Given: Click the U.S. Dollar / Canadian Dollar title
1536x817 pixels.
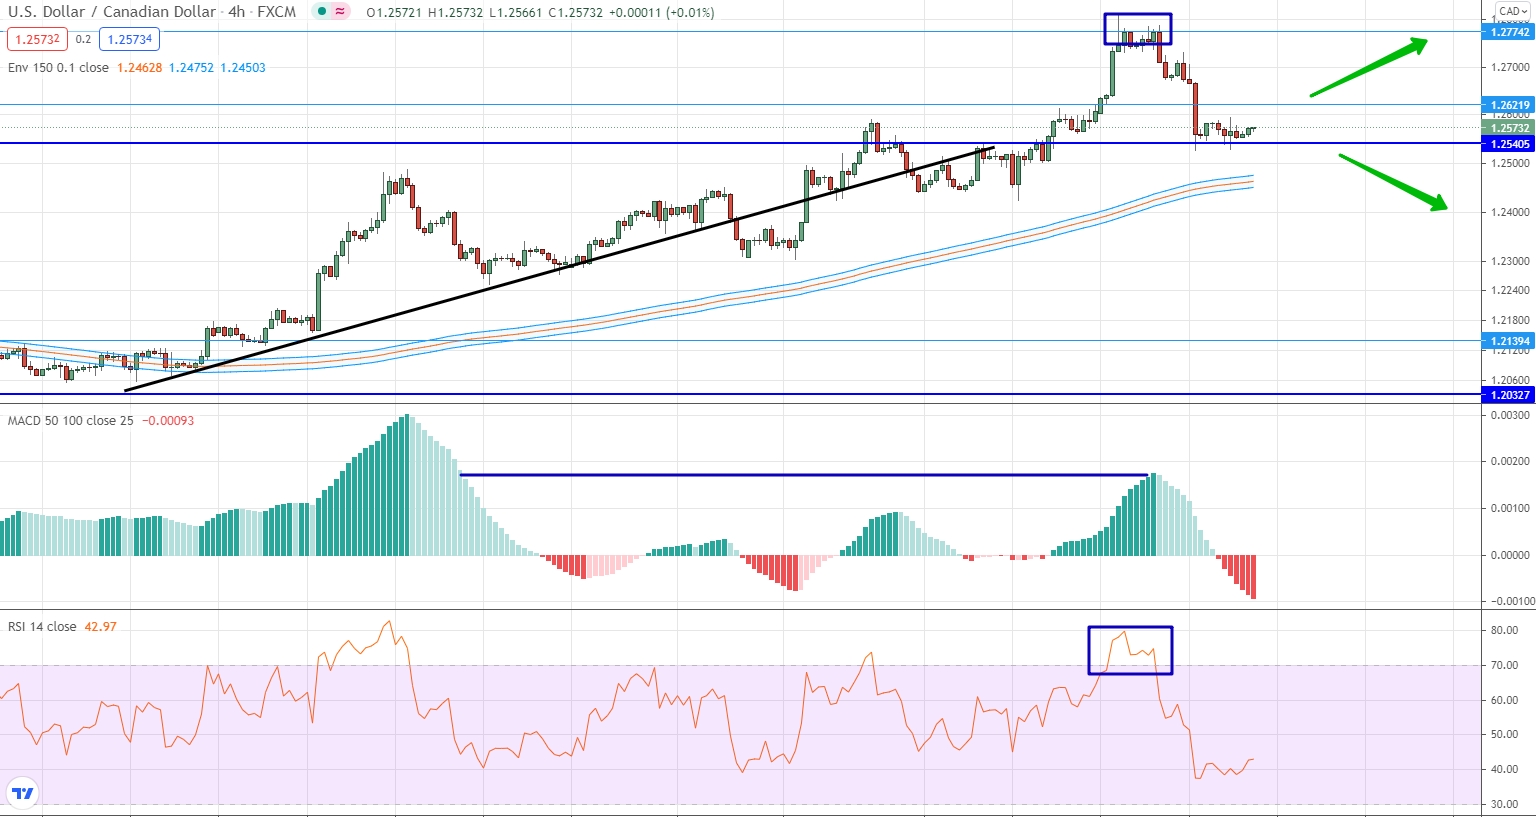Looking at the screenshot, I should click(112, 12).
